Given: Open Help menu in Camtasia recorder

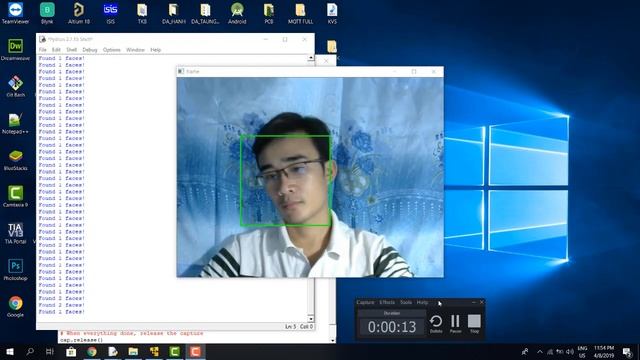Looking at the screenshot, I should 422,302.
